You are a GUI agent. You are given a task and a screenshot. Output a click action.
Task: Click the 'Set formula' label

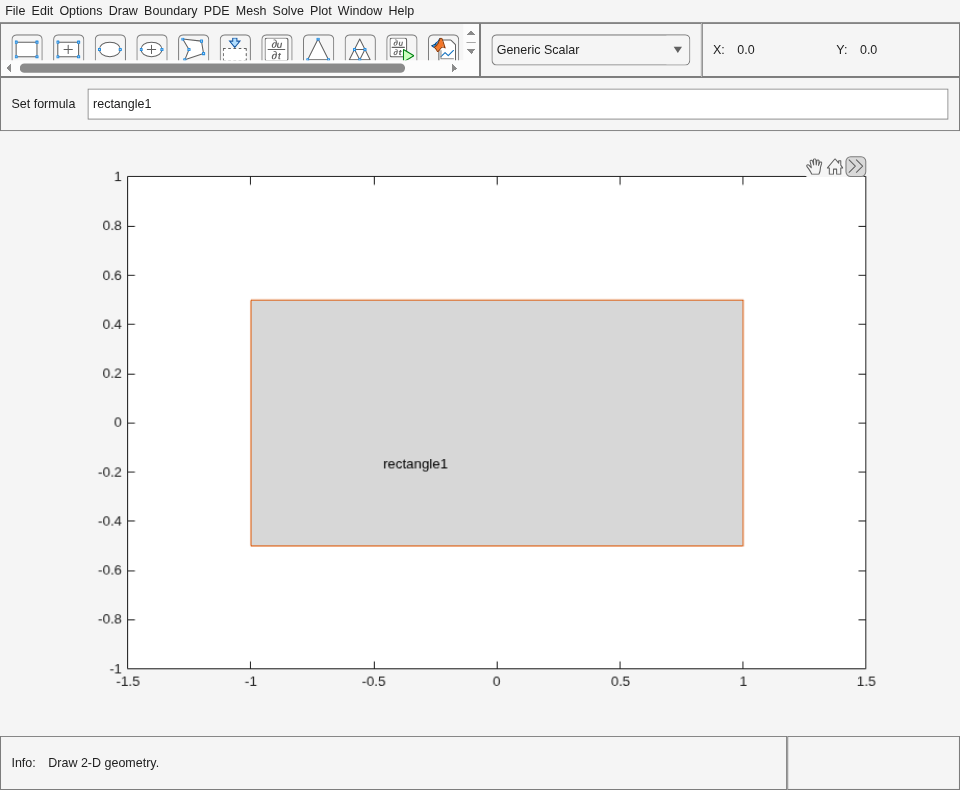[43, 104]
